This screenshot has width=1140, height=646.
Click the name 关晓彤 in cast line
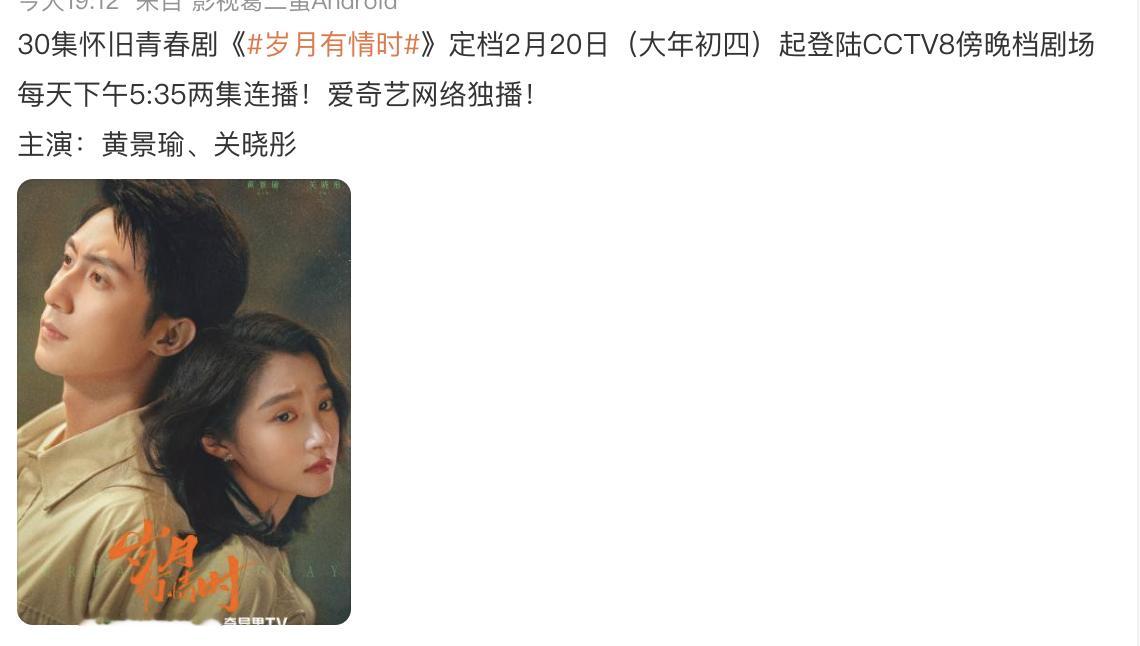point(255,145)
